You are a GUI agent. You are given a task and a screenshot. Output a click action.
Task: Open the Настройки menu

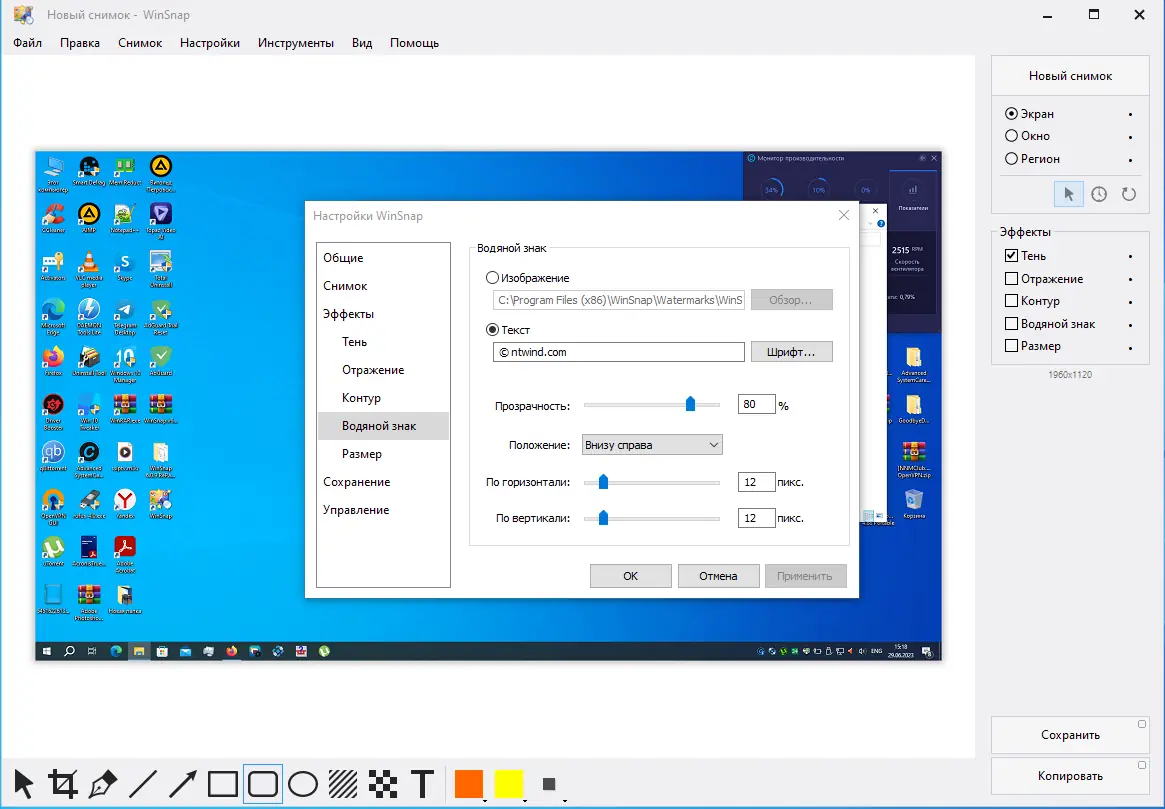click(x=210, y=43)
